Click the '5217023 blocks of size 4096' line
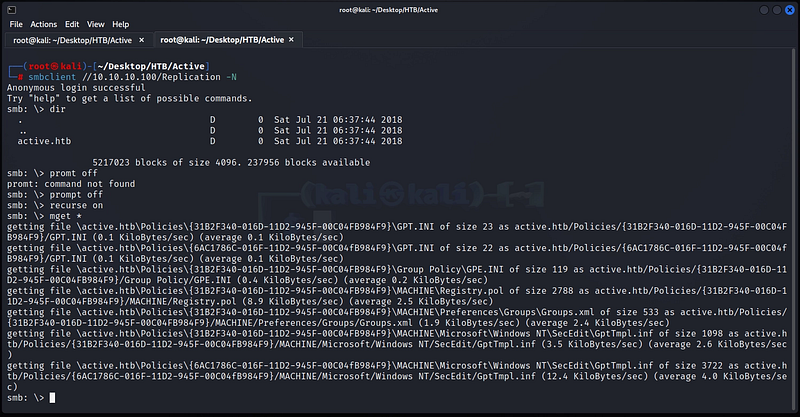 point(231,162)
